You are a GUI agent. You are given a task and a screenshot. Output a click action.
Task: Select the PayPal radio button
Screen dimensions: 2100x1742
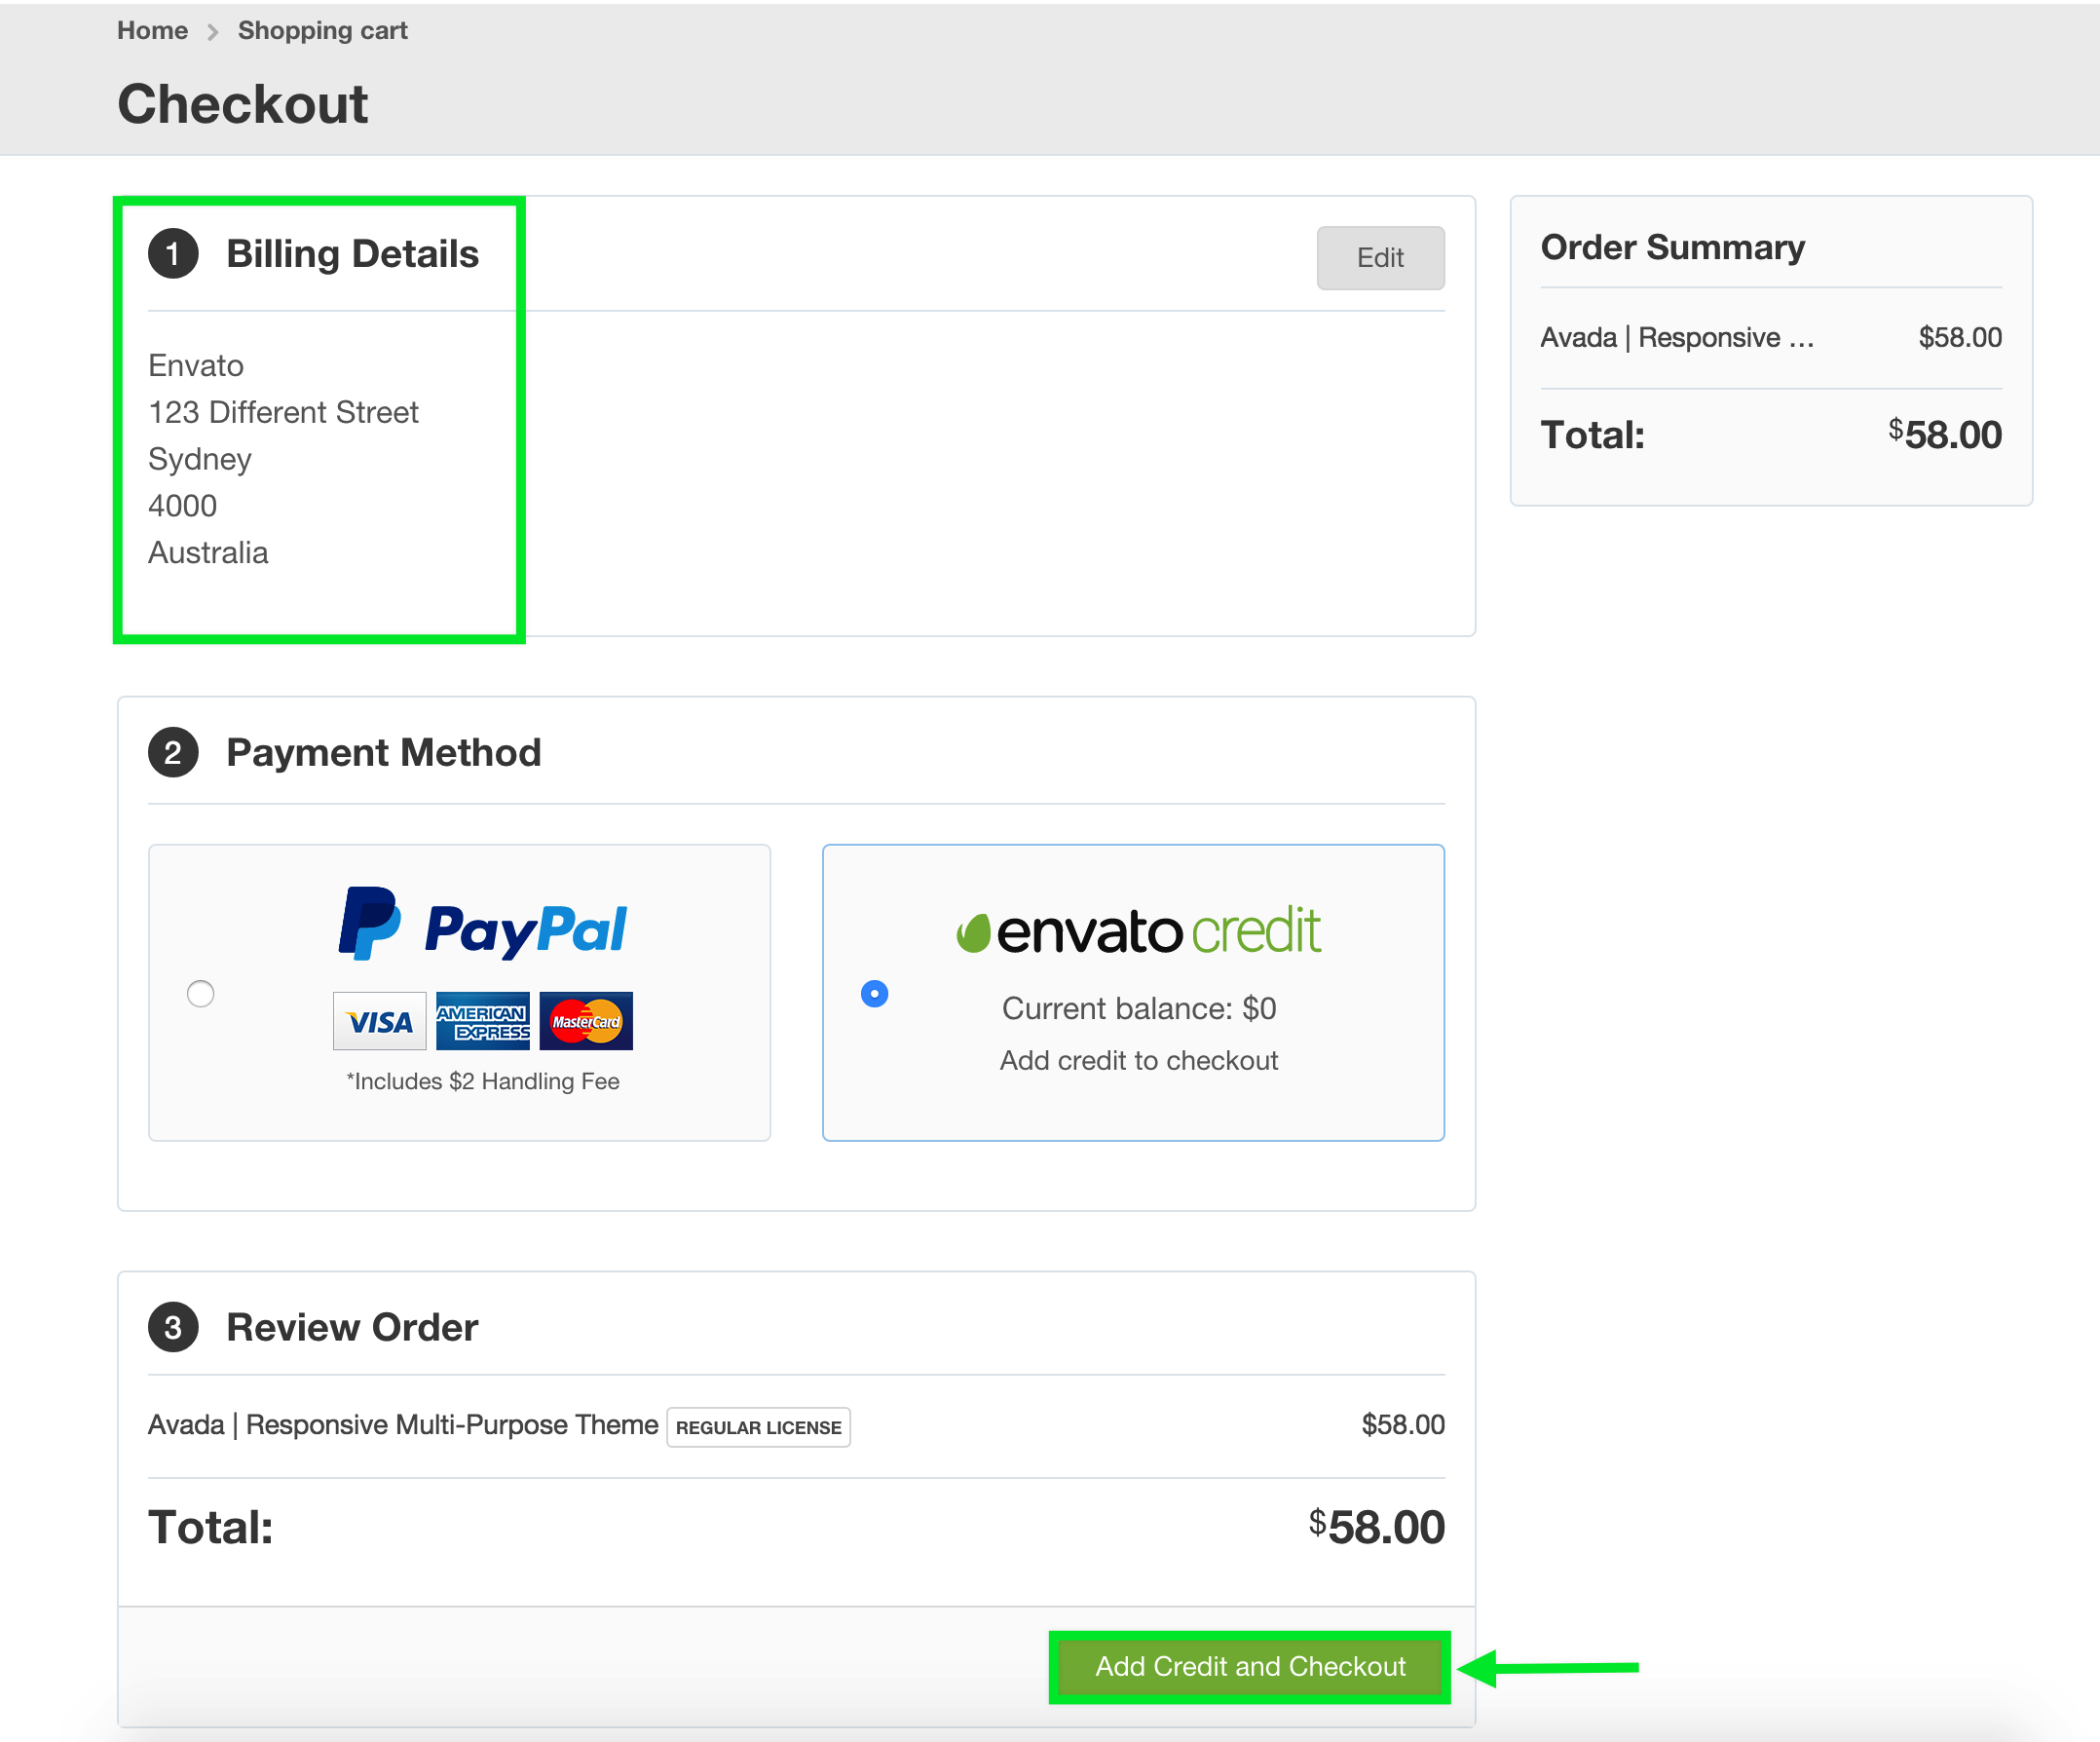point(201,994)
